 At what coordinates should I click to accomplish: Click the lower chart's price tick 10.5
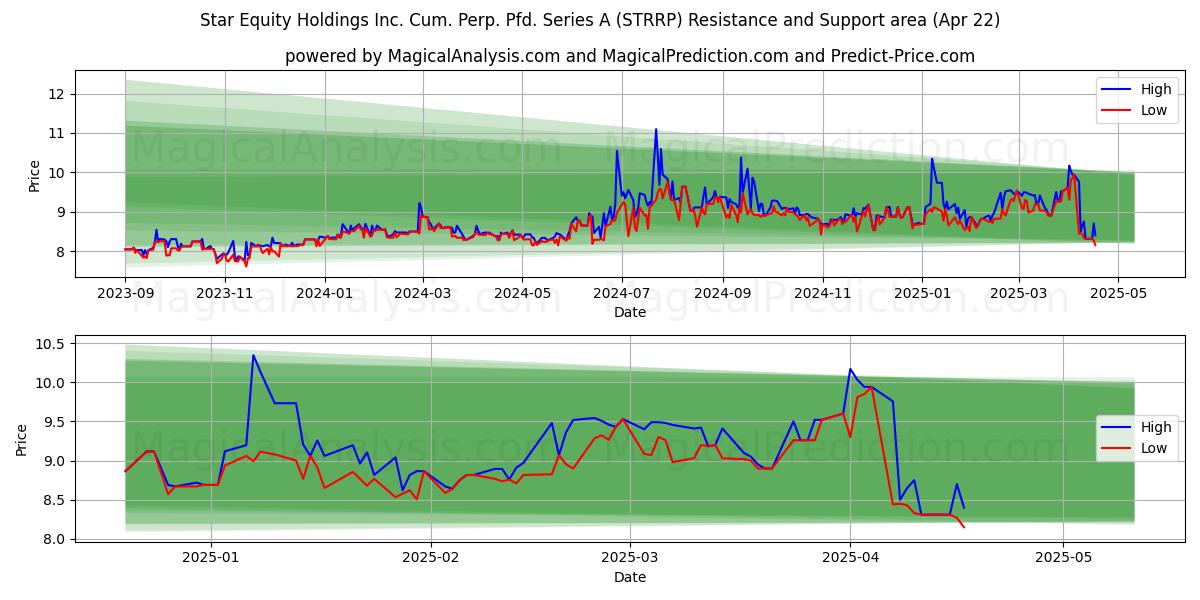click(50, 344)
